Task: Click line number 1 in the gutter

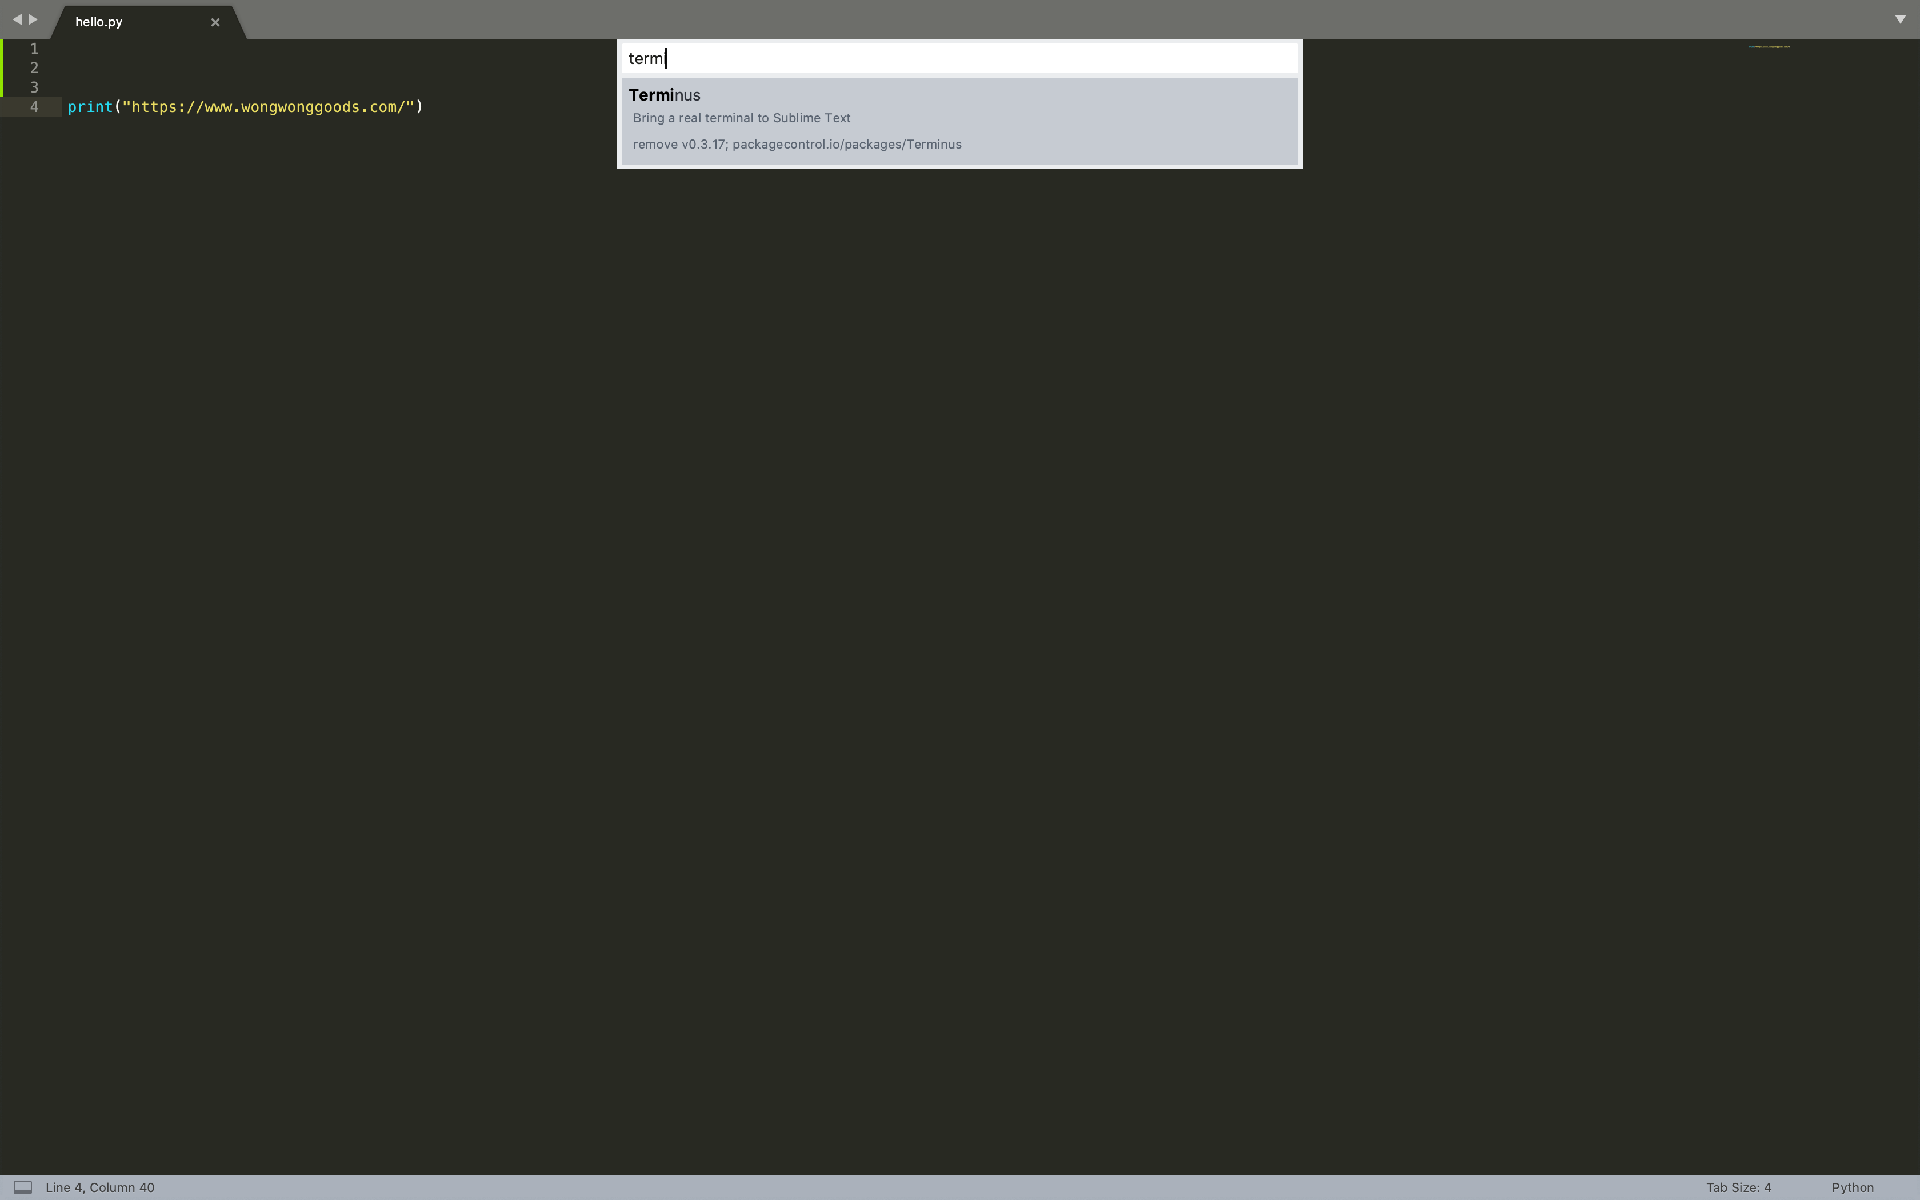Action: click(x=34, y=49)
